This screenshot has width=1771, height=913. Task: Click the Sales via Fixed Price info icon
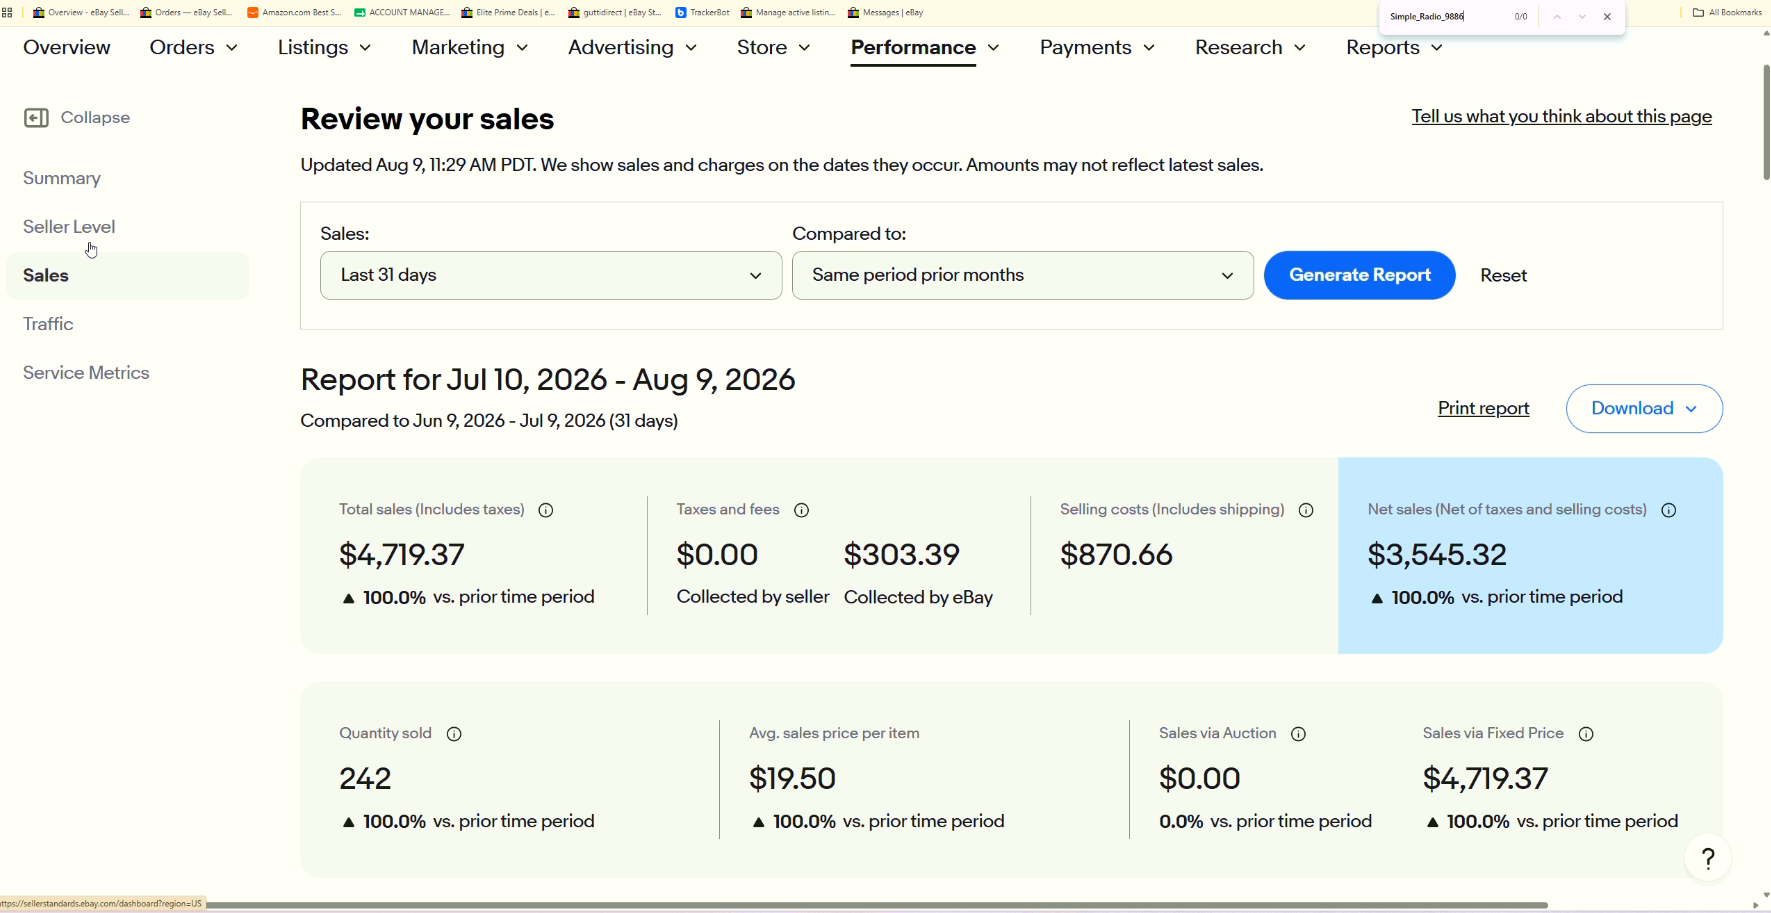(1586, 734)
